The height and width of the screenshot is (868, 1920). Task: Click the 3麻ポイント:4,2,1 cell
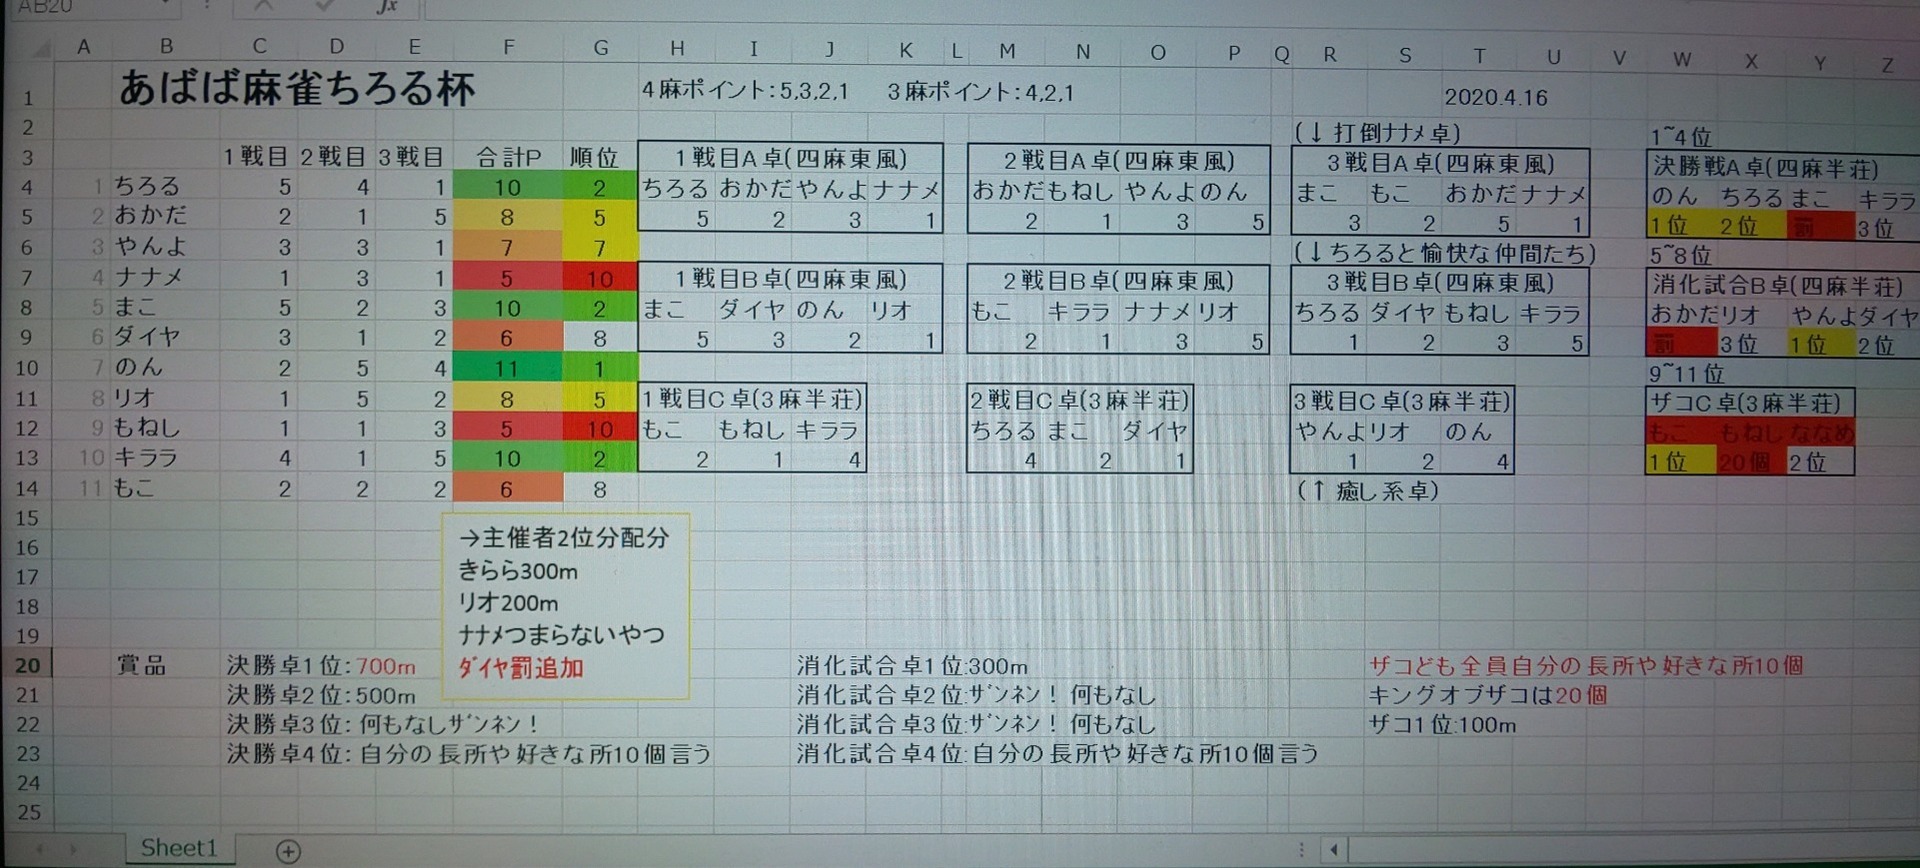[x=980, y=93]
